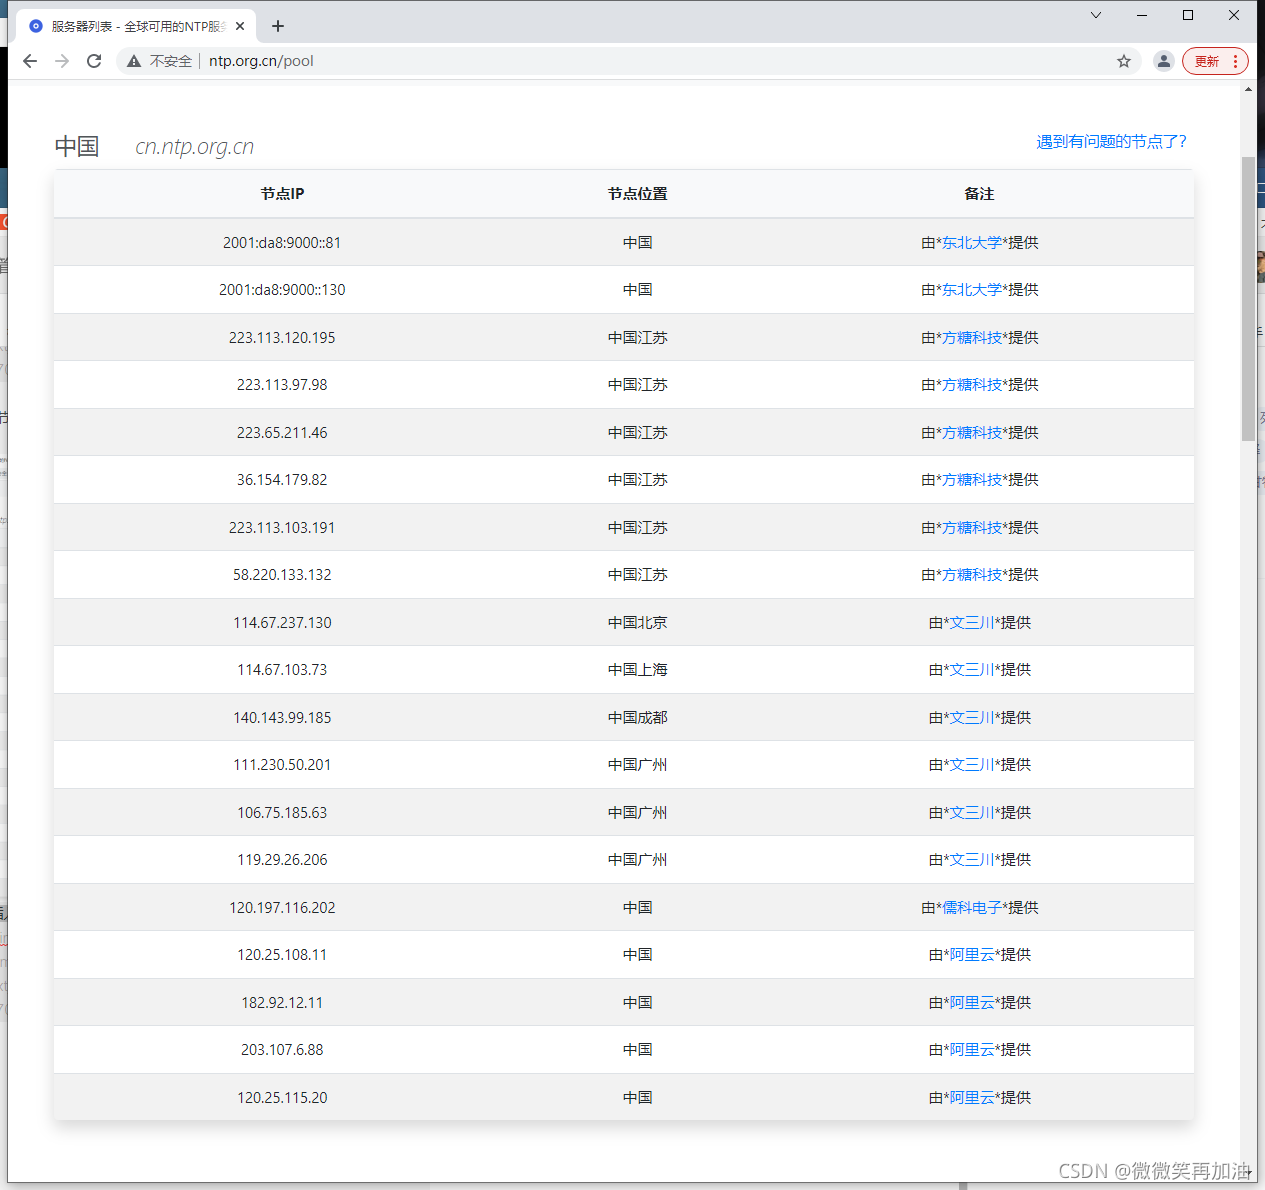1265x1190 pixels.
Task: Open 文三川 link in 106.75.185.63 row
Action: tap(972, 812)
